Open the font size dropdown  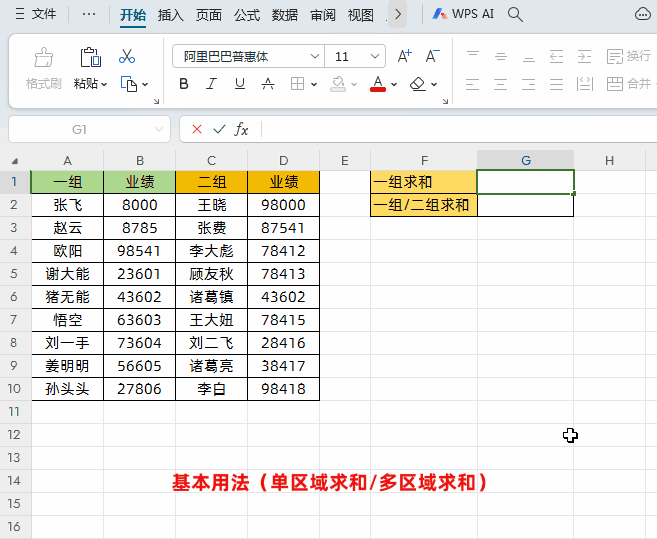pyautogui.click(x=375, y=56)
